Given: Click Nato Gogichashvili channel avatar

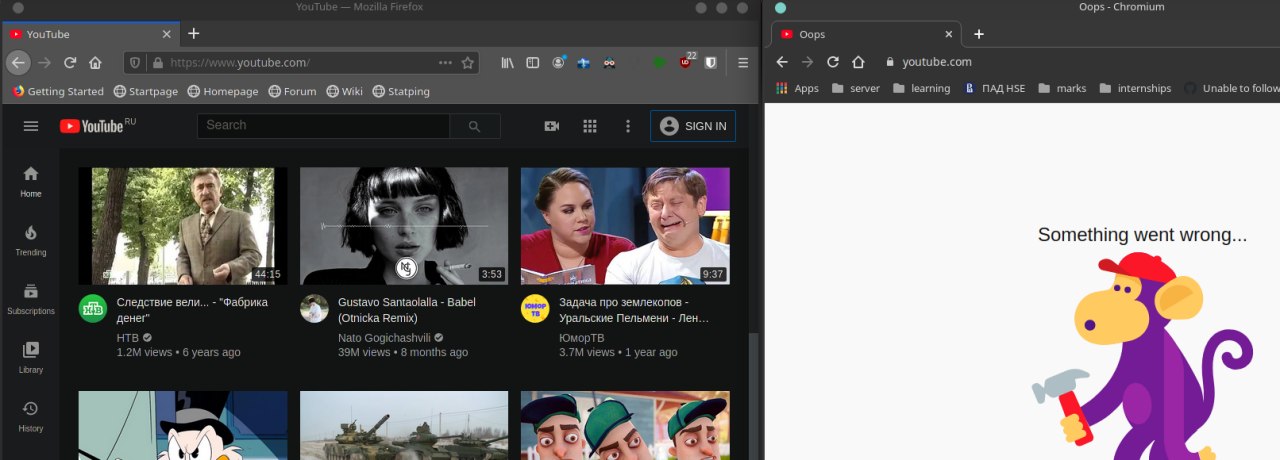Looking at the screenshot, I should [314, 309].
